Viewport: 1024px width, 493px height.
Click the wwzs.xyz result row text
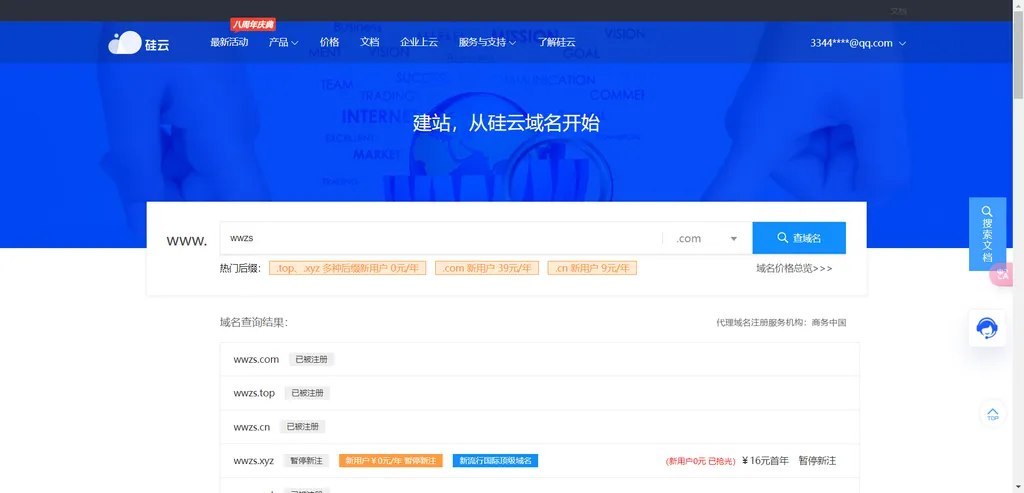point(253,461)
